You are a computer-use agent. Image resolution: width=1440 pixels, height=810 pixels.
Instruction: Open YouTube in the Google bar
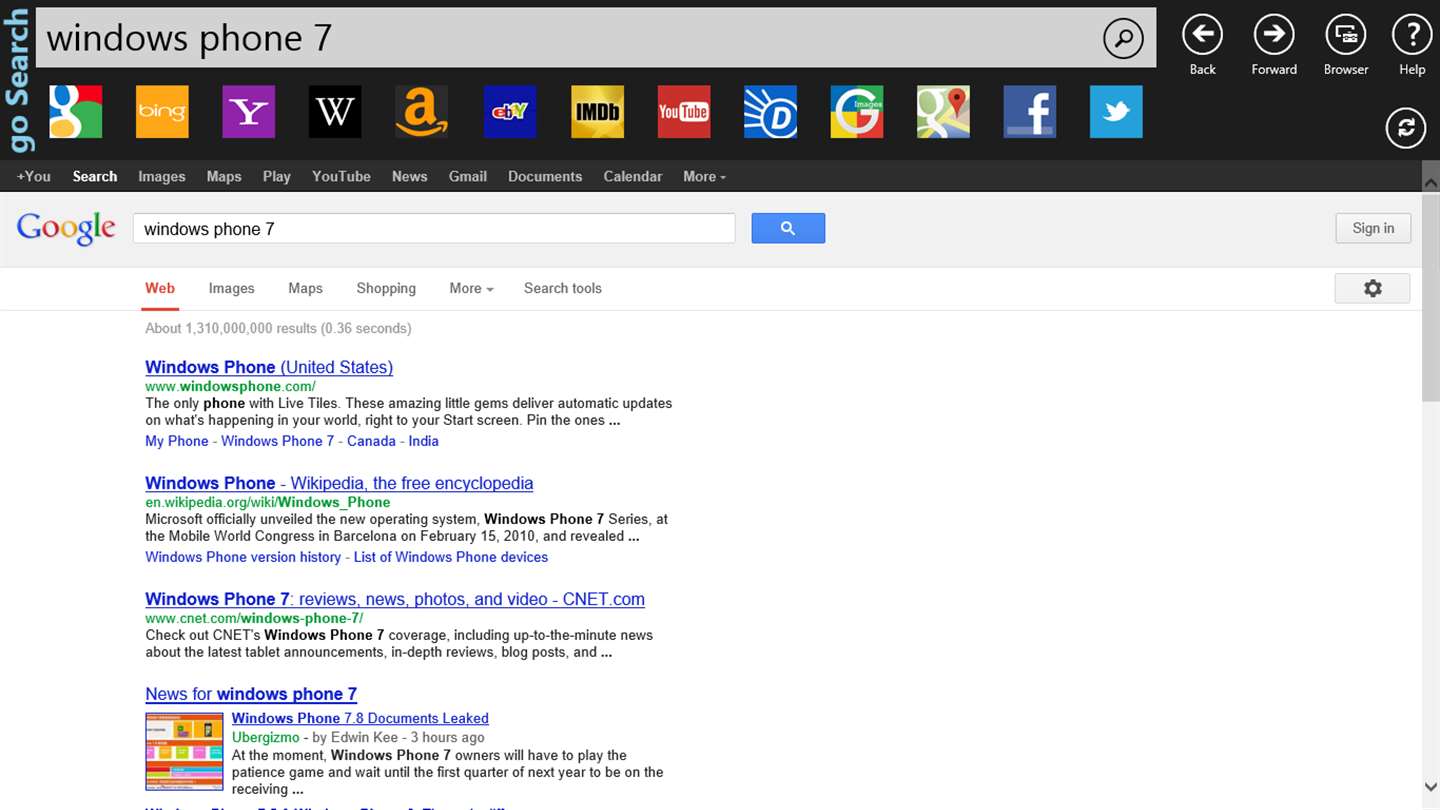pyautogui.click(x=341, y=176)
